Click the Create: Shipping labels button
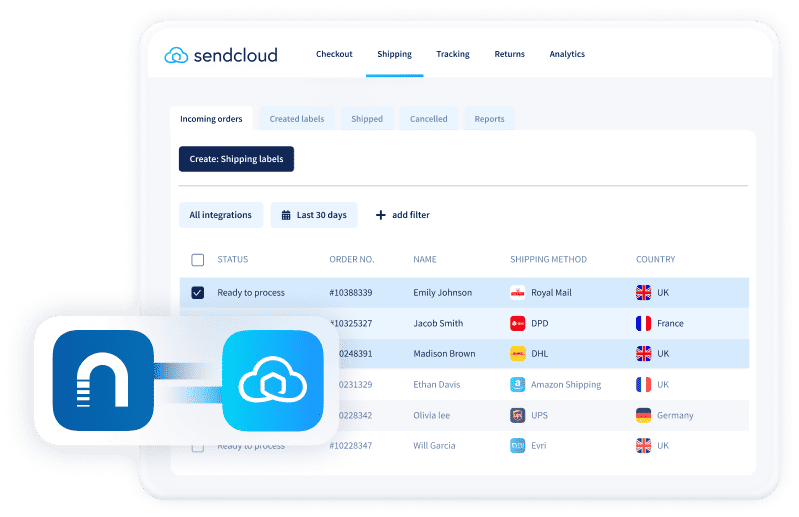Image resolution: width=799 pixels, height=517 pixels. tap(236, 159)
